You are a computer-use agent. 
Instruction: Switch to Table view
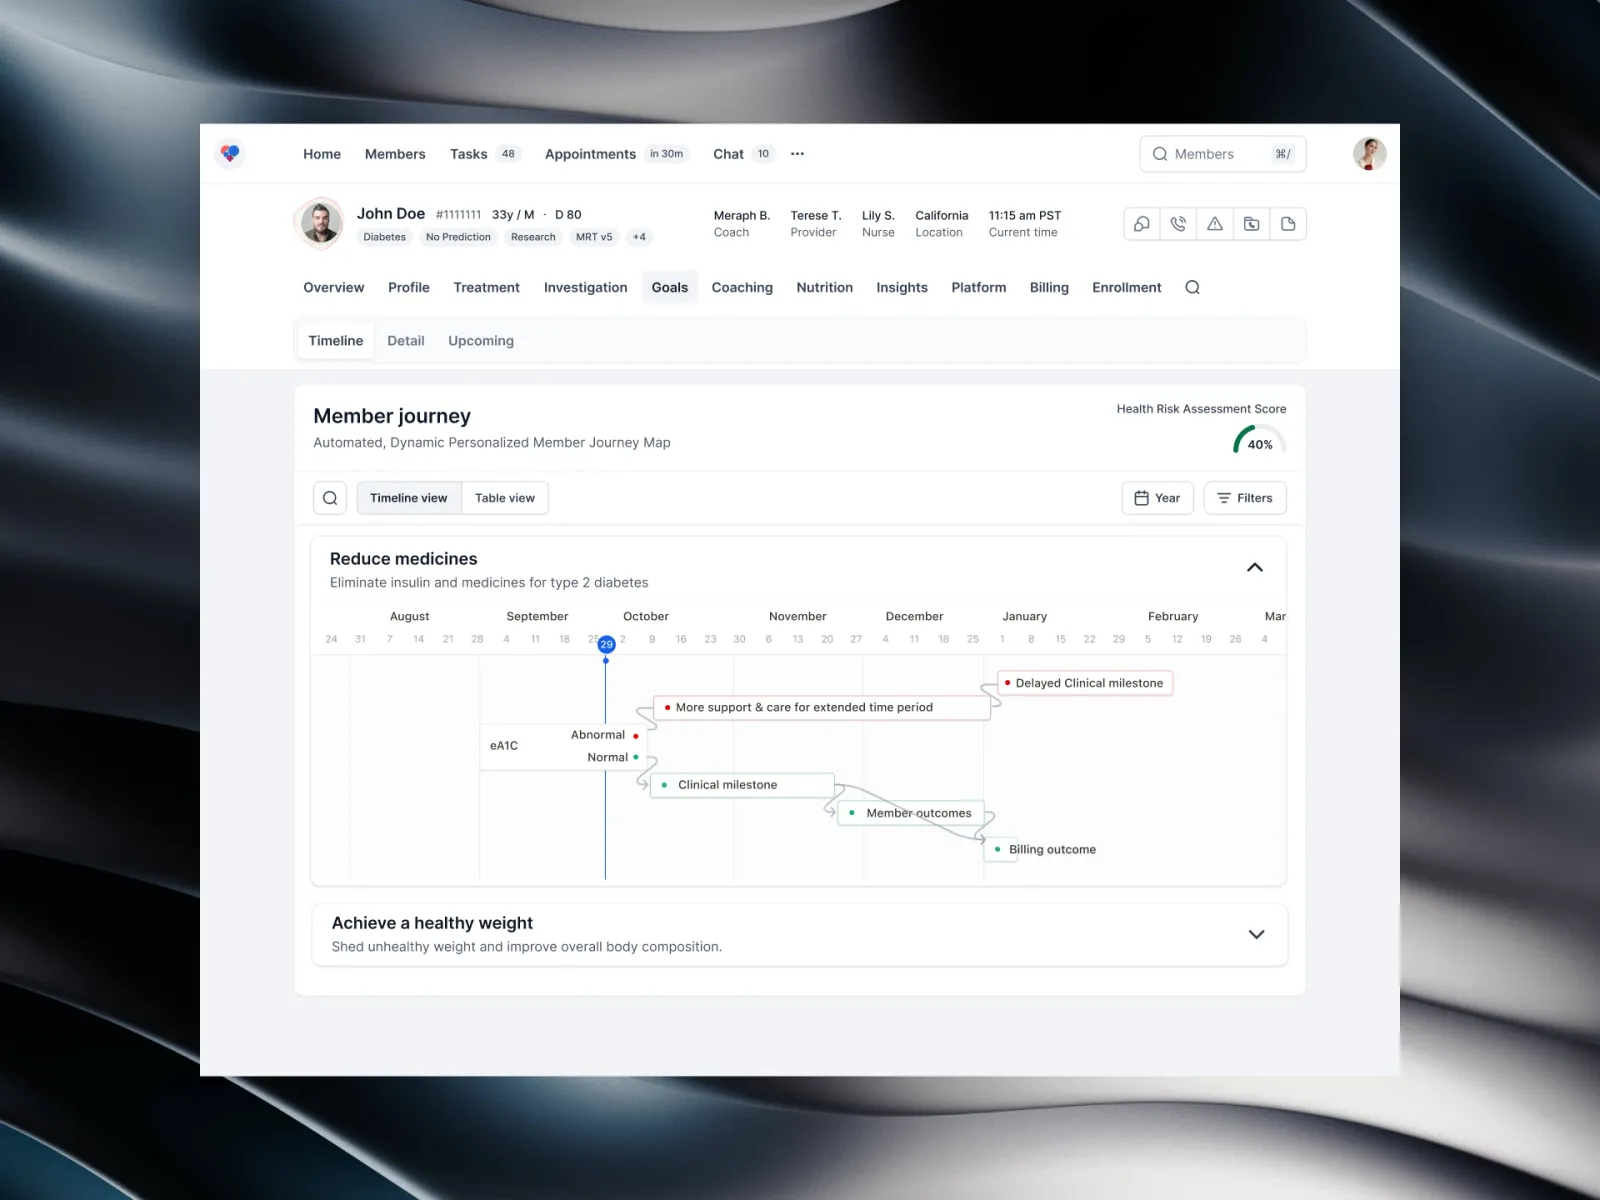505,498
